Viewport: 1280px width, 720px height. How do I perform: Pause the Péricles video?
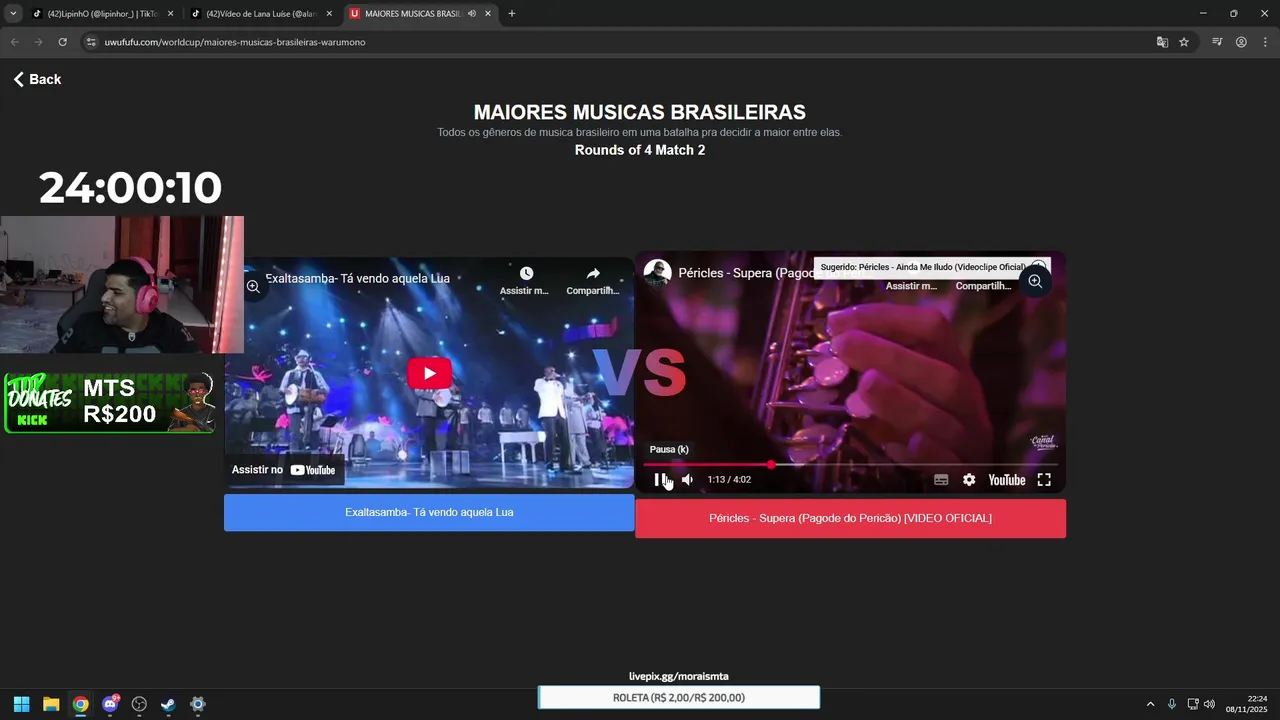click(x=659, y=480)
